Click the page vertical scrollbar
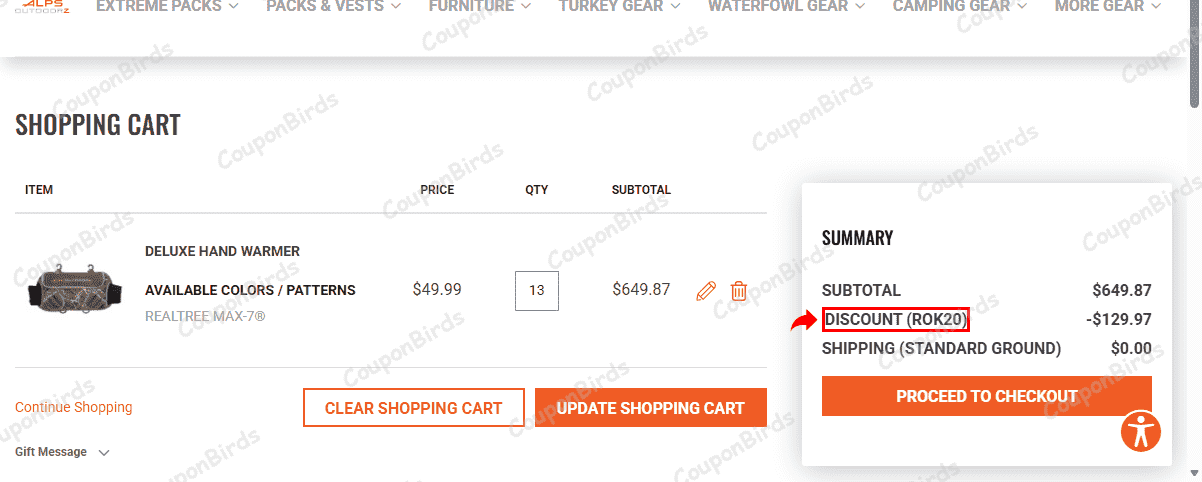Image resolution: width=1202 pixels, height=482 pixels. (1194, 240)
